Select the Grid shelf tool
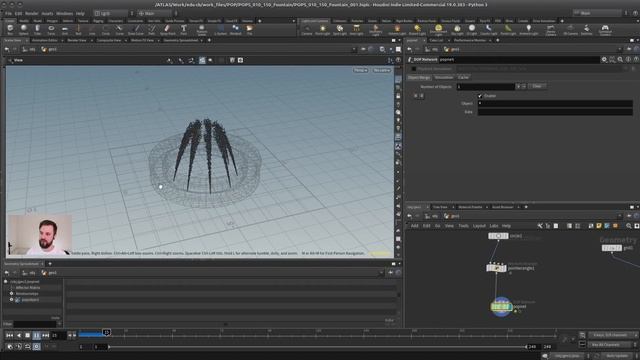Screen dimensions: 640x360 tap(64, 29)
